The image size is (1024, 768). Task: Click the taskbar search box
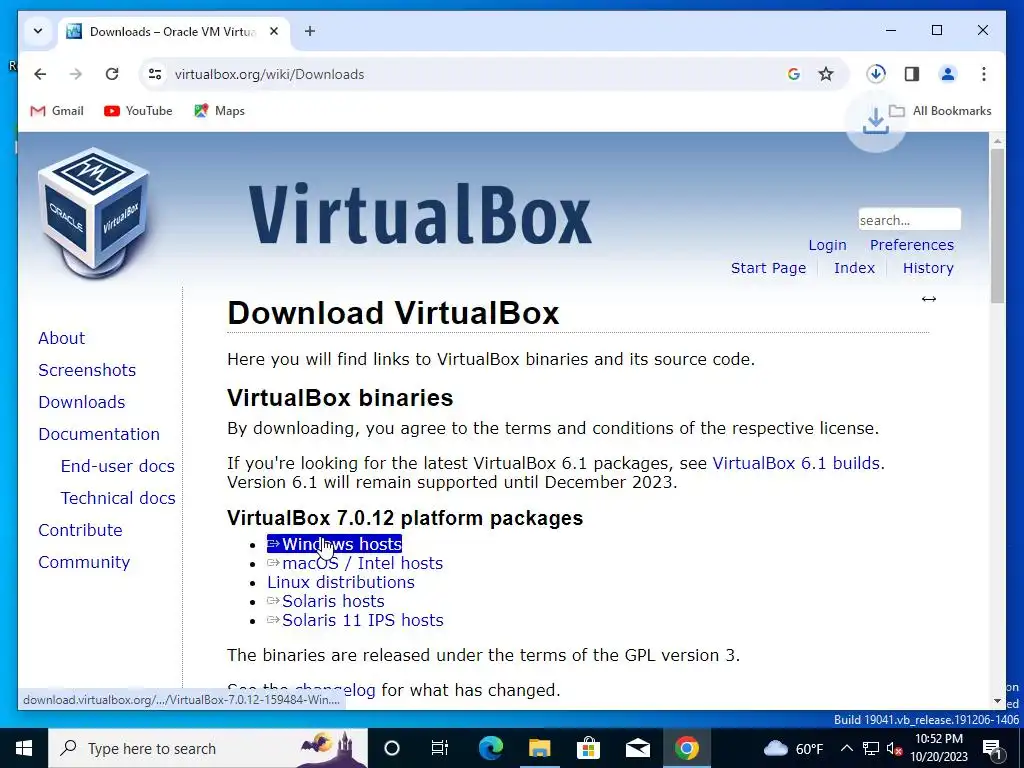pyautogui.click(x=208, y=748)
